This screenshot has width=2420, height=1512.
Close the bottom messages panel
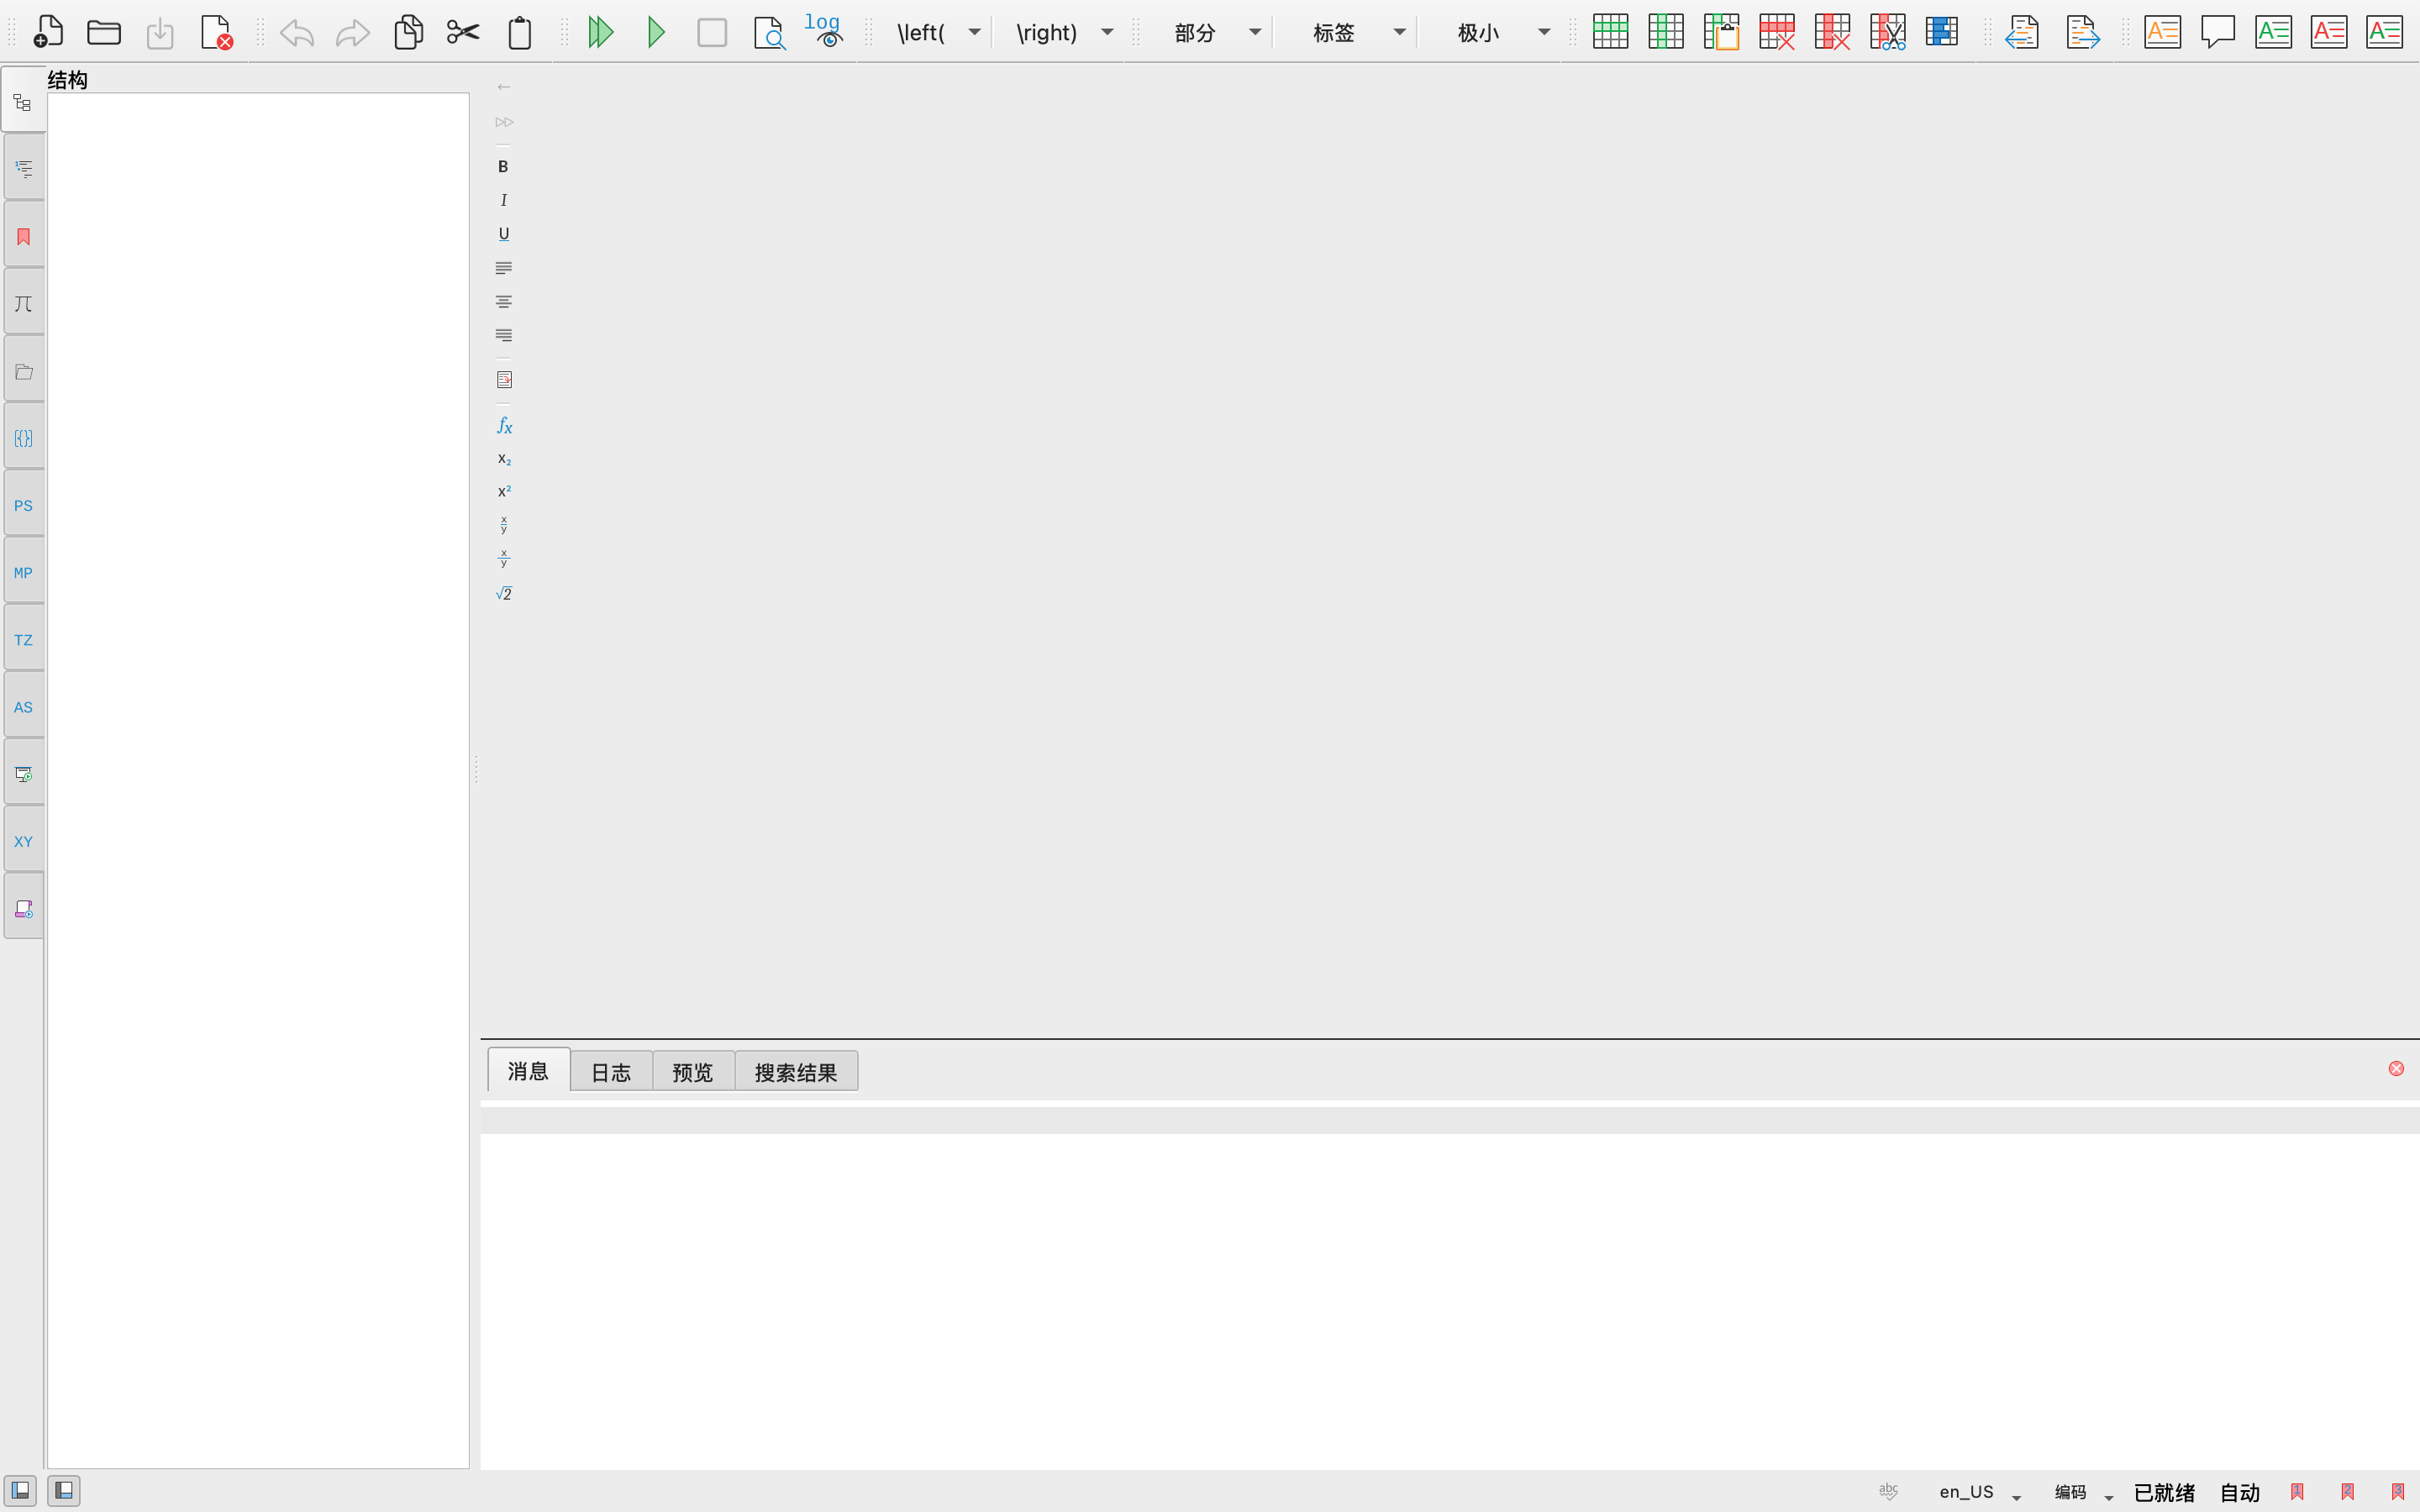point(2396,1069)
